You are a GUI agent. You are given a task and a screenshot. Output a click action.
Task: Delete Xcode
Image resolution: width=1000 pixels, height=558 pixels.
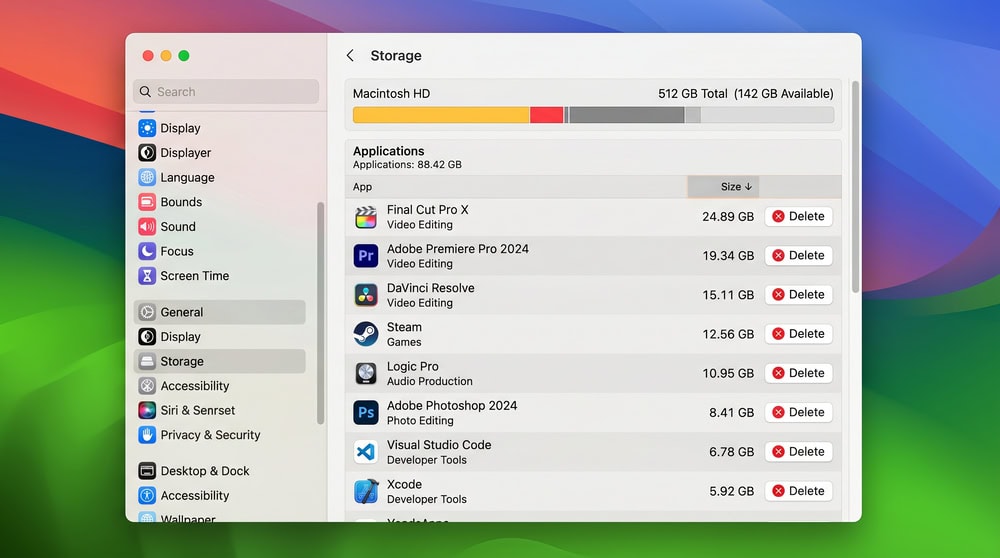tap(798, 491)
